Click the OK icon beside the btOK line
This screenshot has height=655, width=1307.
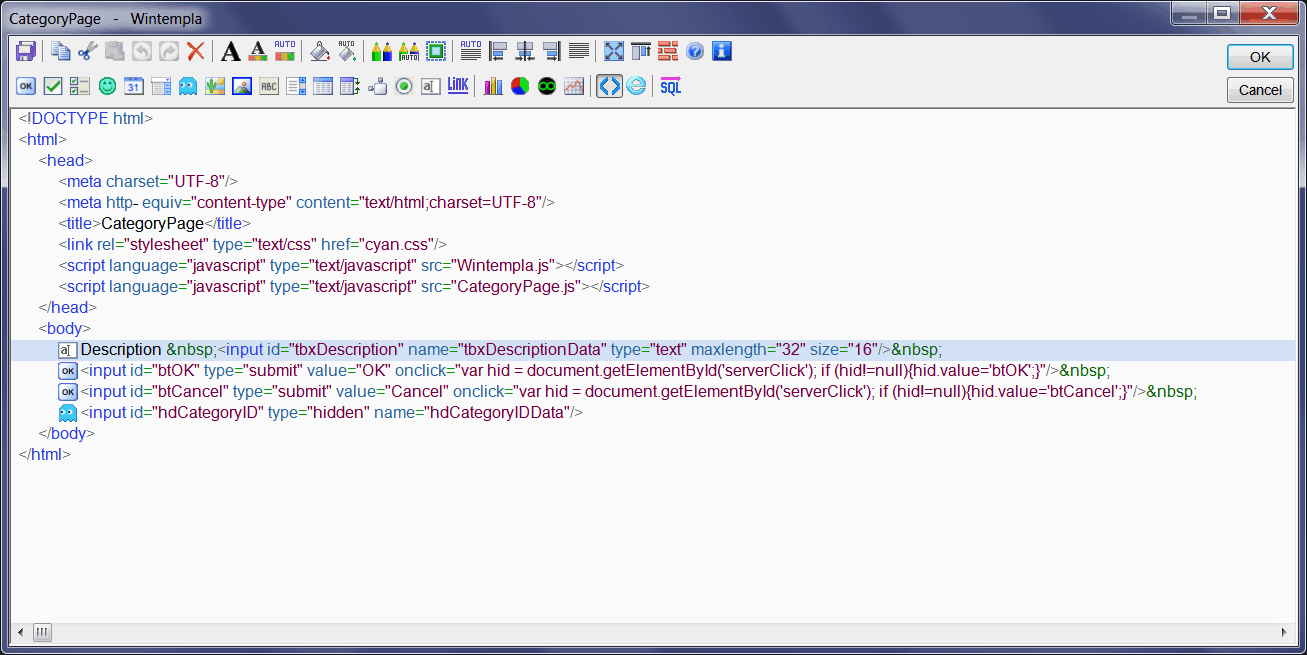[x=68, y=371]
